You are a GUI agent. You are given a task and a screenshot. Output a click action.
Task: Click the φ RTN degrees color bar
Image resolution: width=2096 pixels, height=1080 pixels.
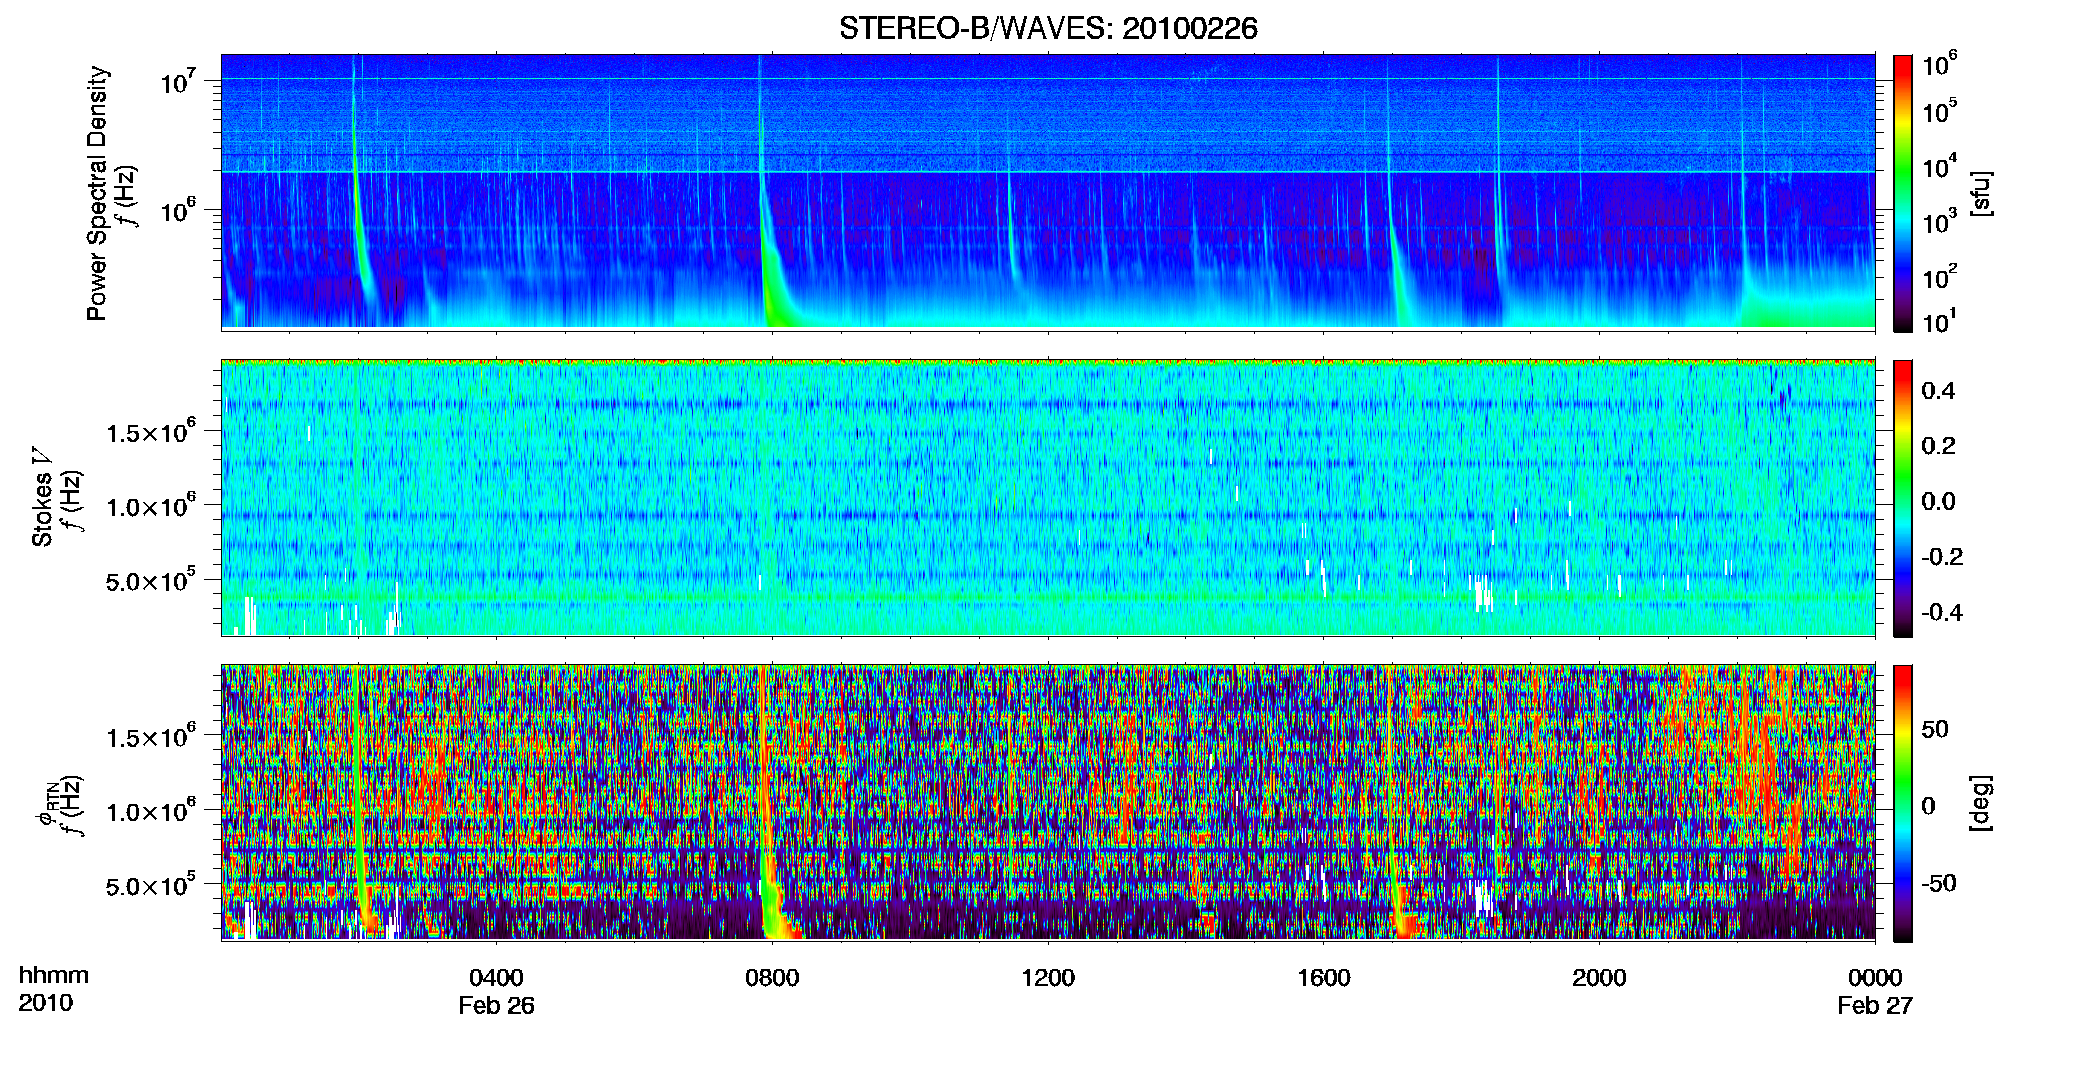(x=1903, y=803)
